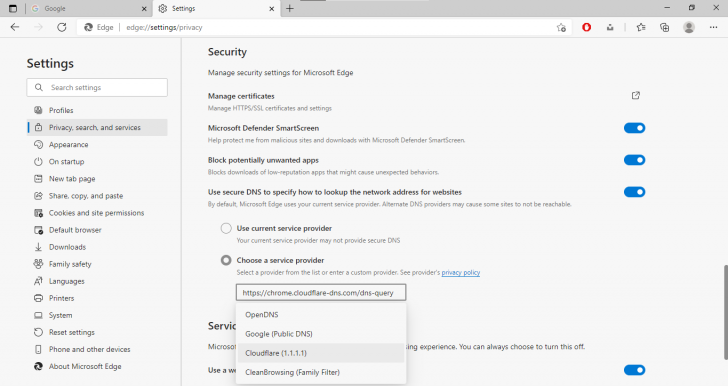Open external Manage certificates icon
The height and width of the screenshot is (386, 728).
click(x=636, y=95)
